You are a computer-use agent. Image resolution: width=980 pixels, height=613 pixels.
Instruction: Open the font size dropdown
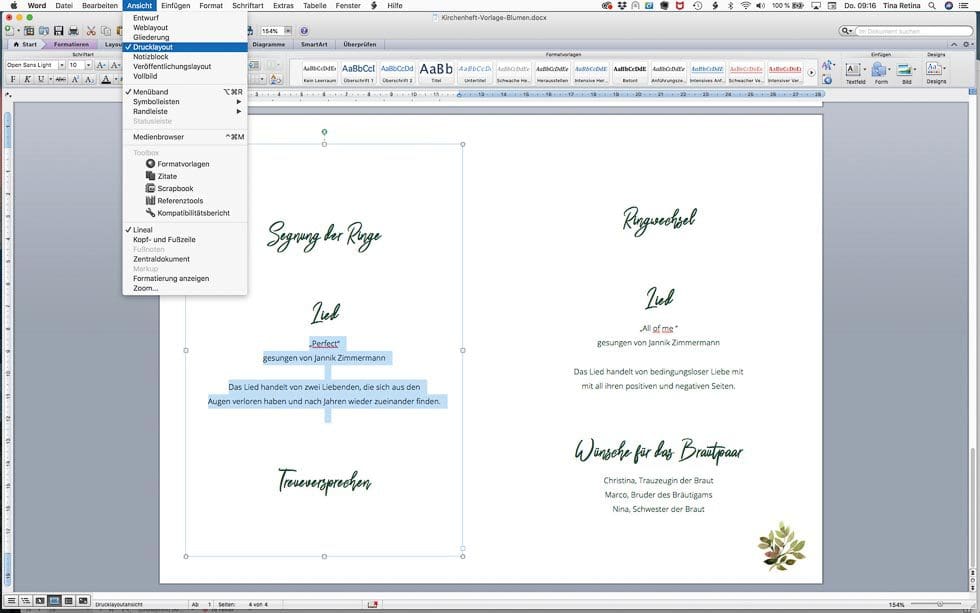click(87, 65)
